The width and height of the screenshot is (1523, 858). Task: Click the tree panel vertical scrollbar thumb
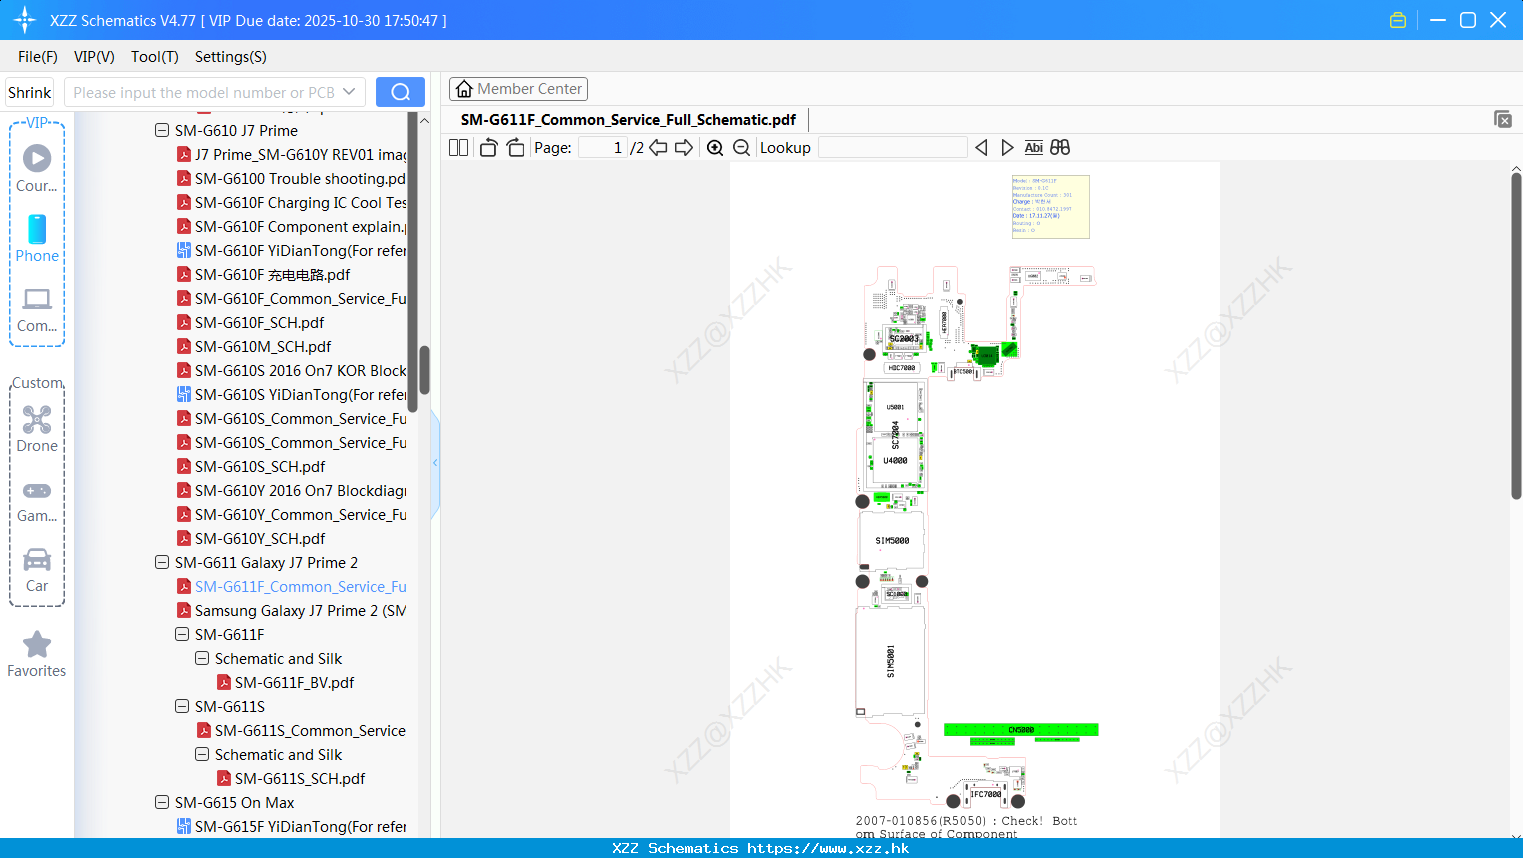click(424, 370)
